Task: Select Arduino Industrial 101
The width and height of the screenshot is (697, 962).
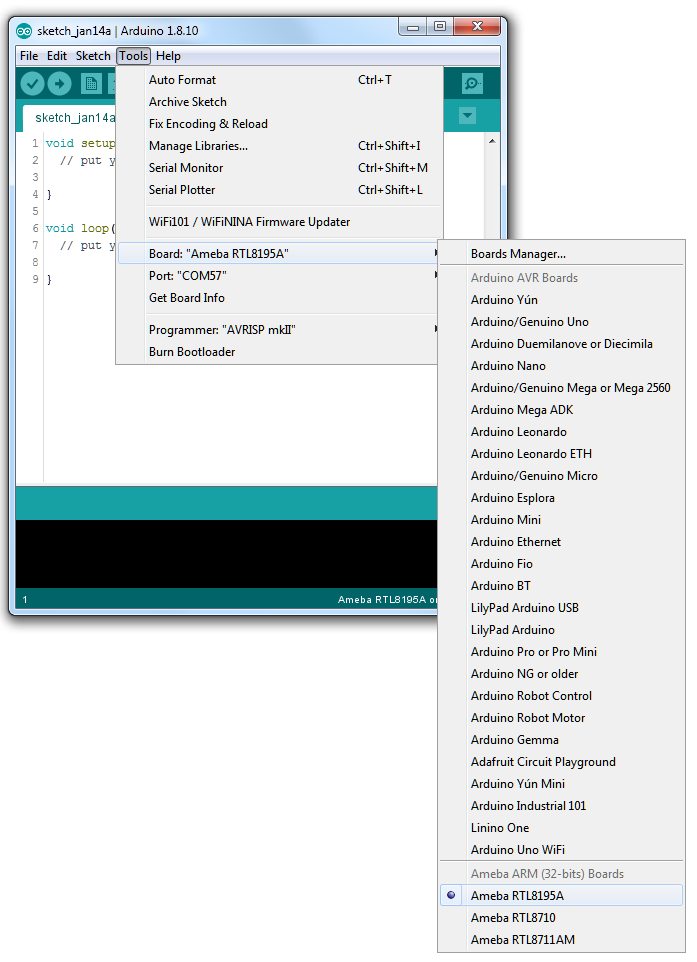Action: pos(561,806)
